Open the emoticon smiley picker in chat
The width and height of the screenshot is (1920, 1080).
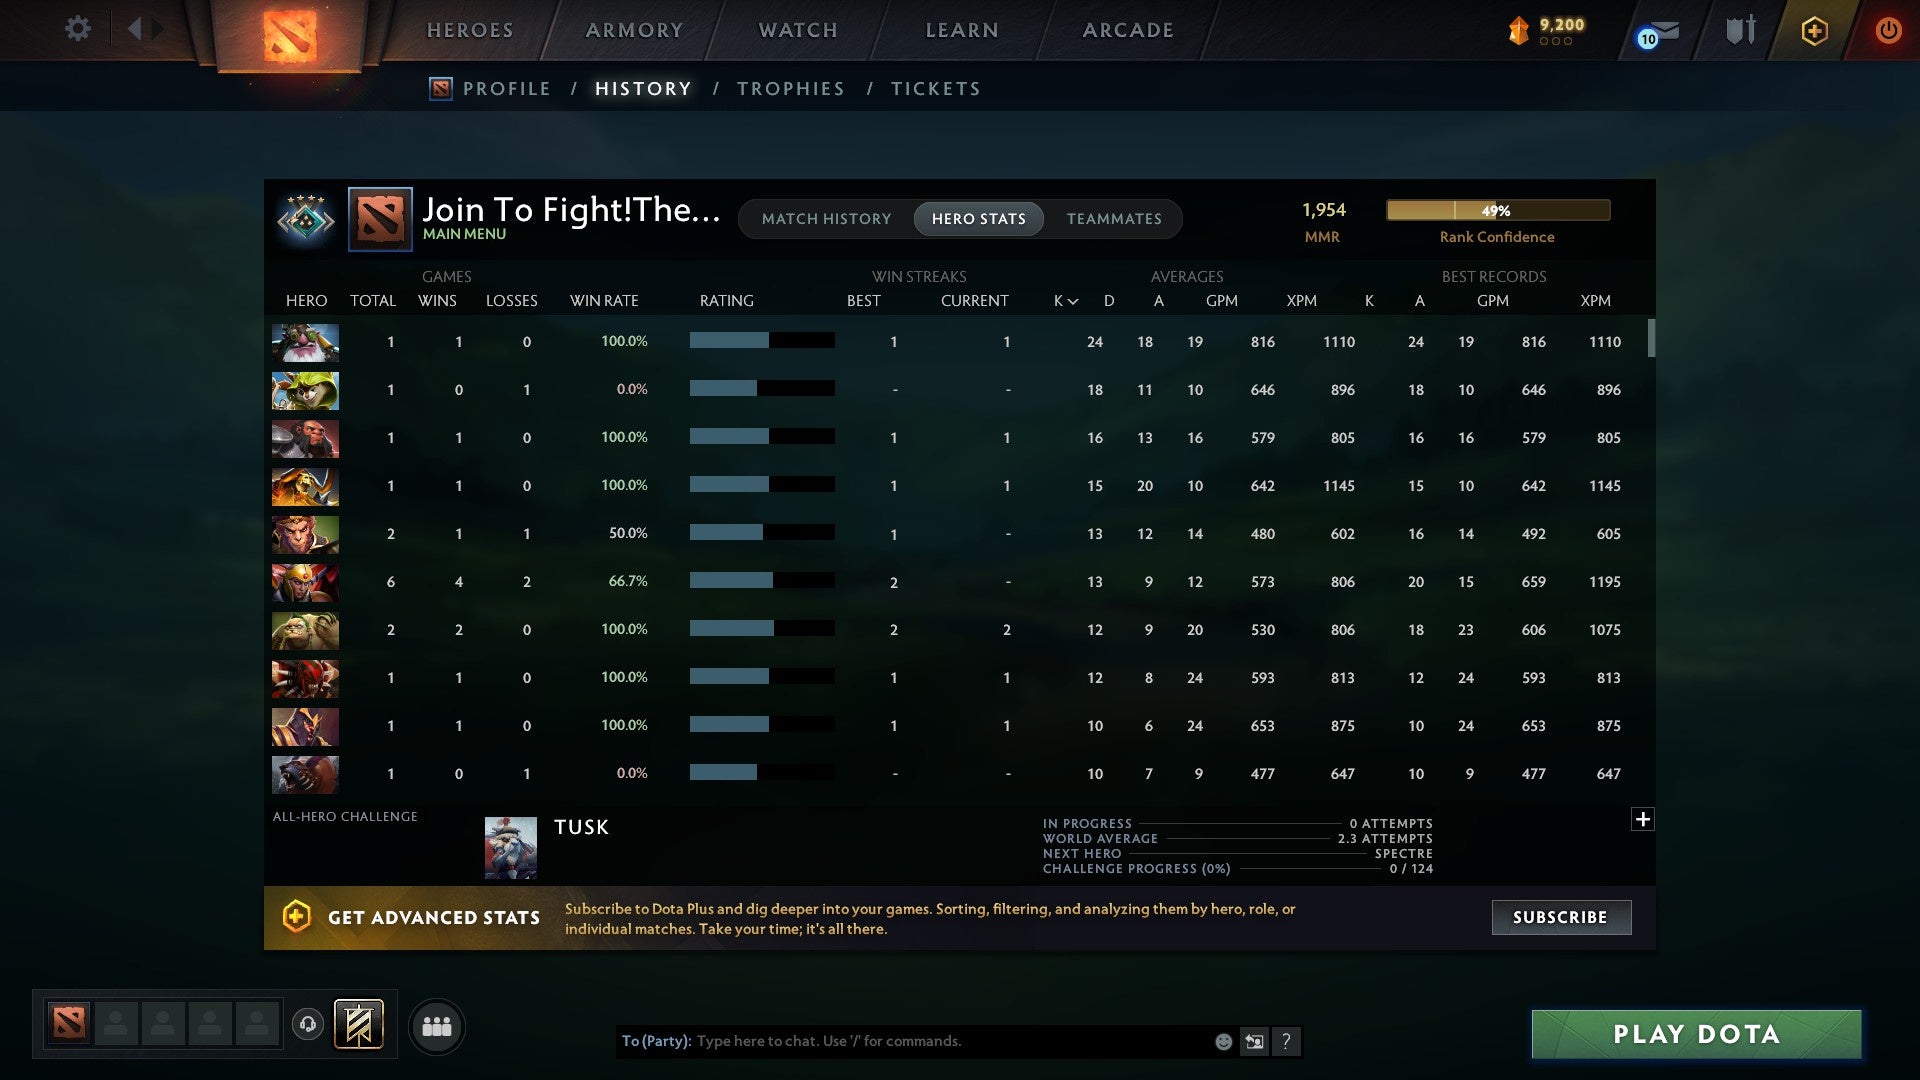click(x=1223, y=1042)
